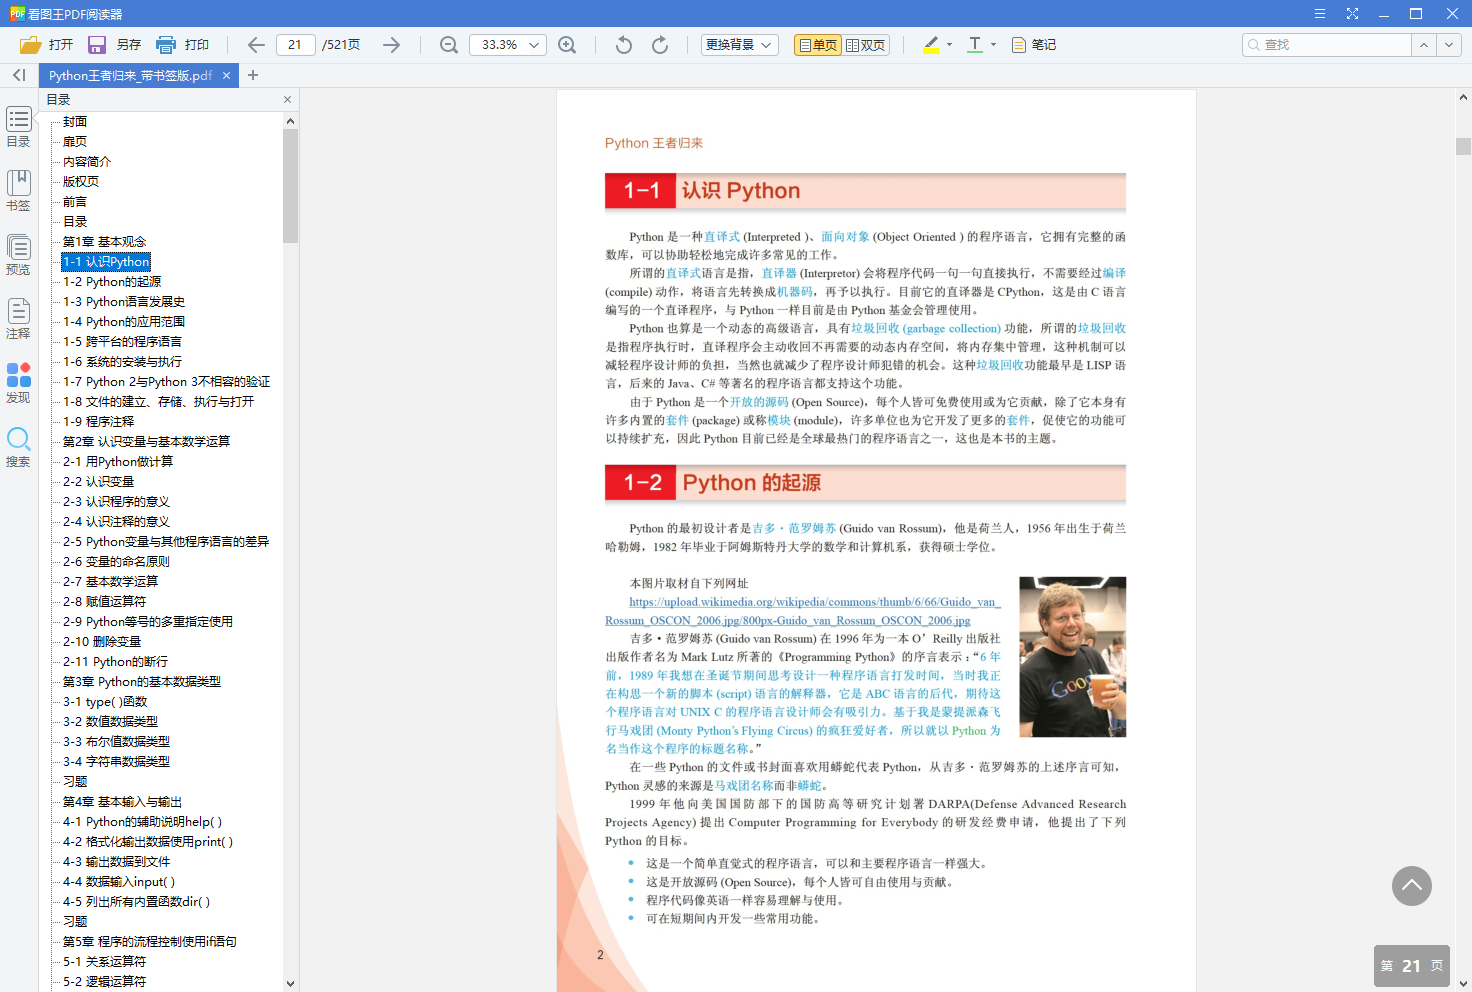Rotate page clockwise
This screenshot has width=1472, height=992.
660,45
